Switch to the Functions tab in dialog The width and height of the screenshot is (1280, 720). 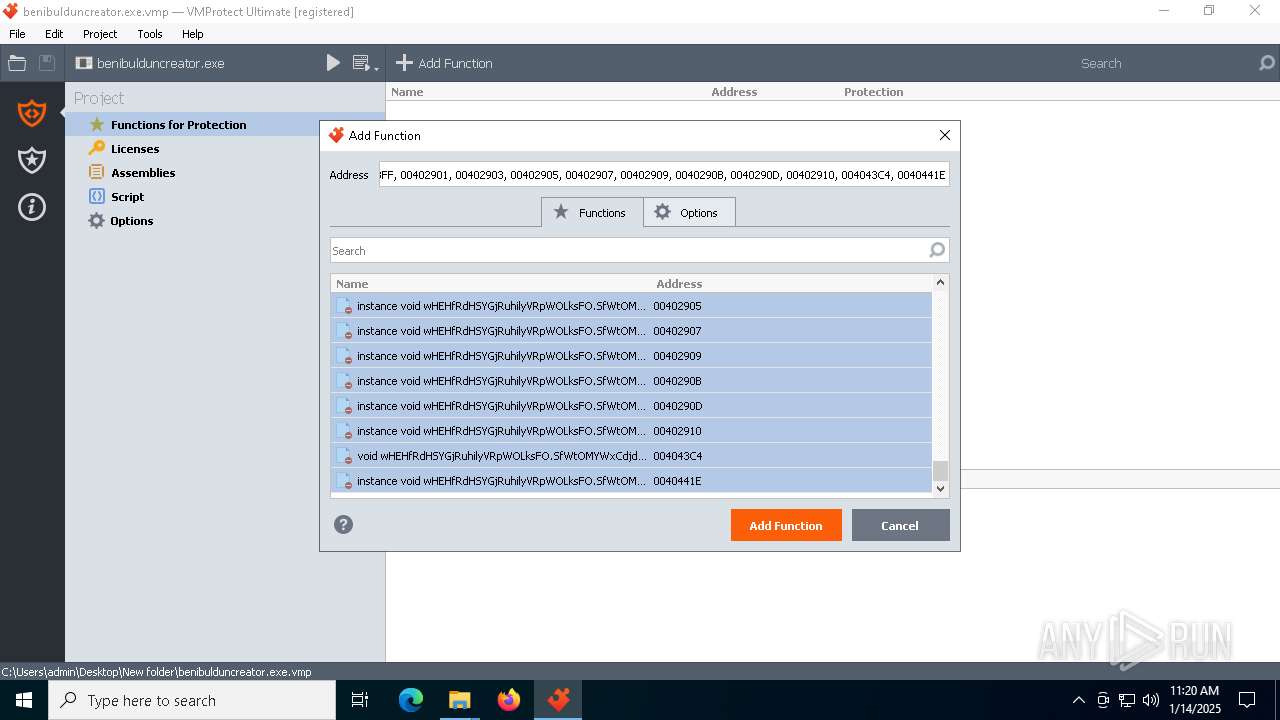point(591,212)
